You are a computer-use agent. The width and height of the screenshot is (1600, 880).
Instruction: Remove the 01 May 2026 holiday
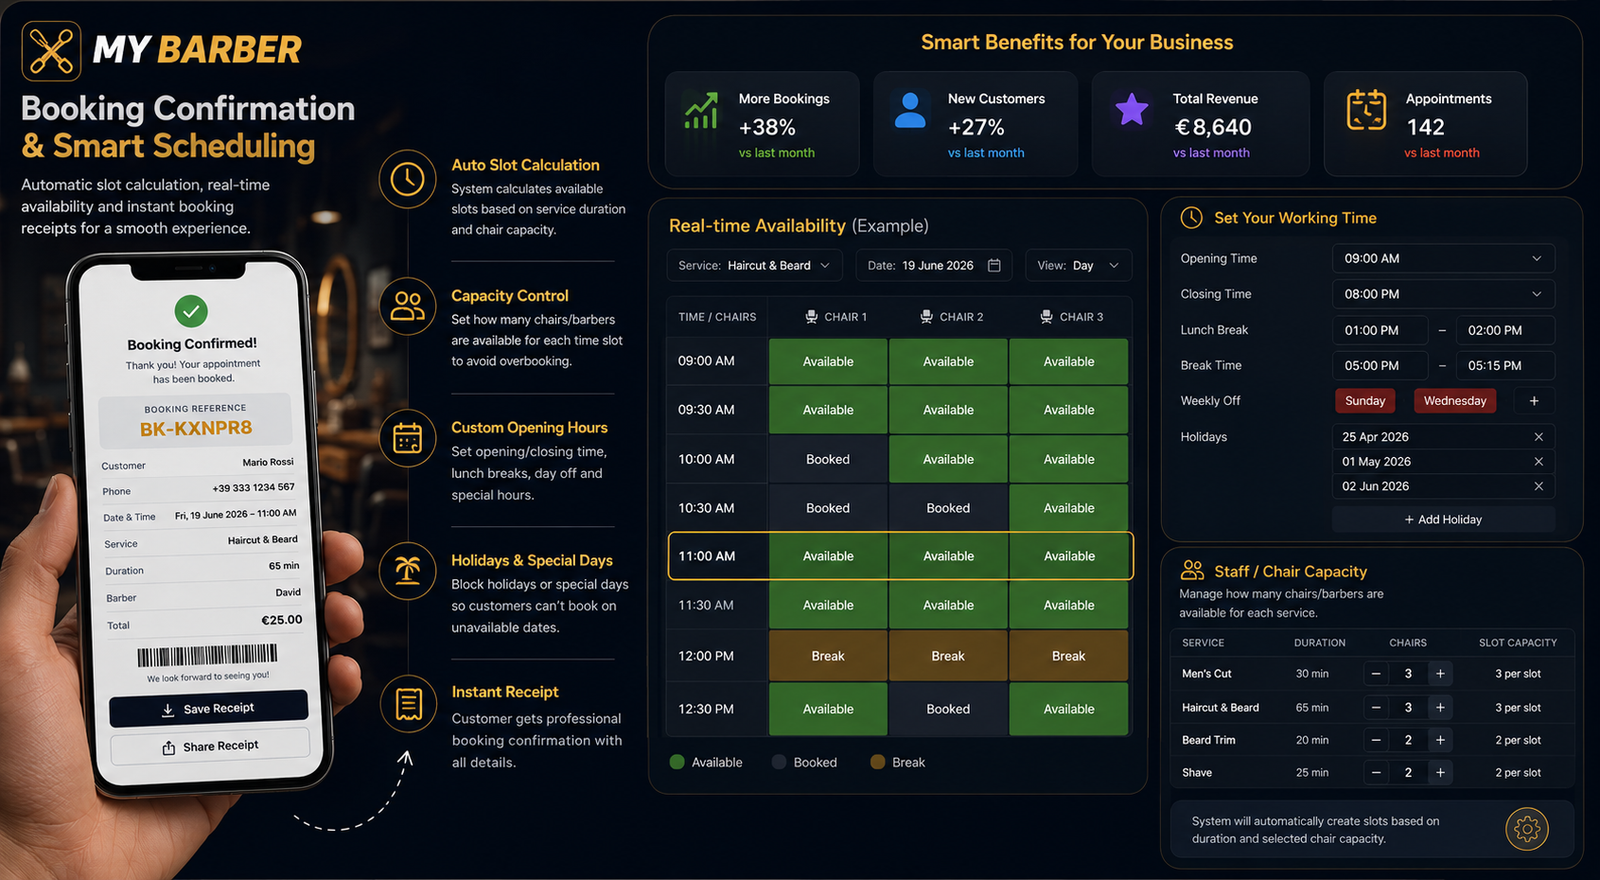(x=1539, y=462)
